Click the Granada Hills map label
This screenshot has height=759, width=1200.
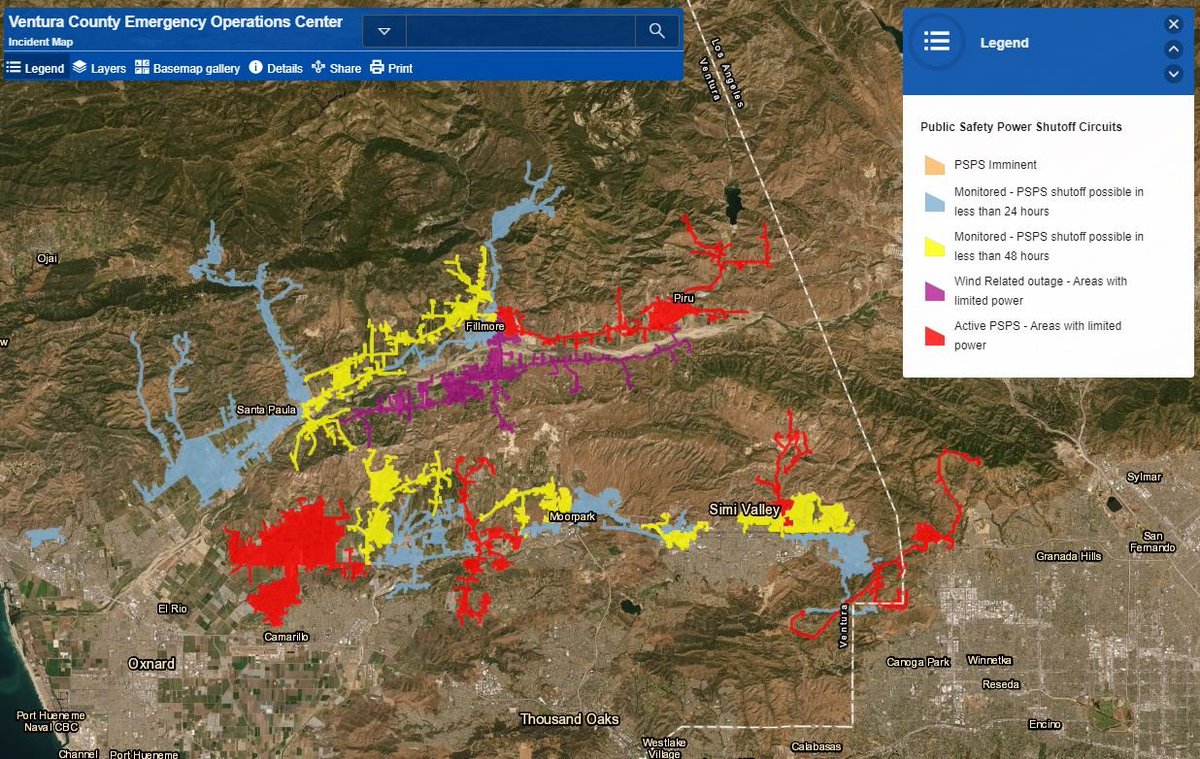(x=1069, y=556)
